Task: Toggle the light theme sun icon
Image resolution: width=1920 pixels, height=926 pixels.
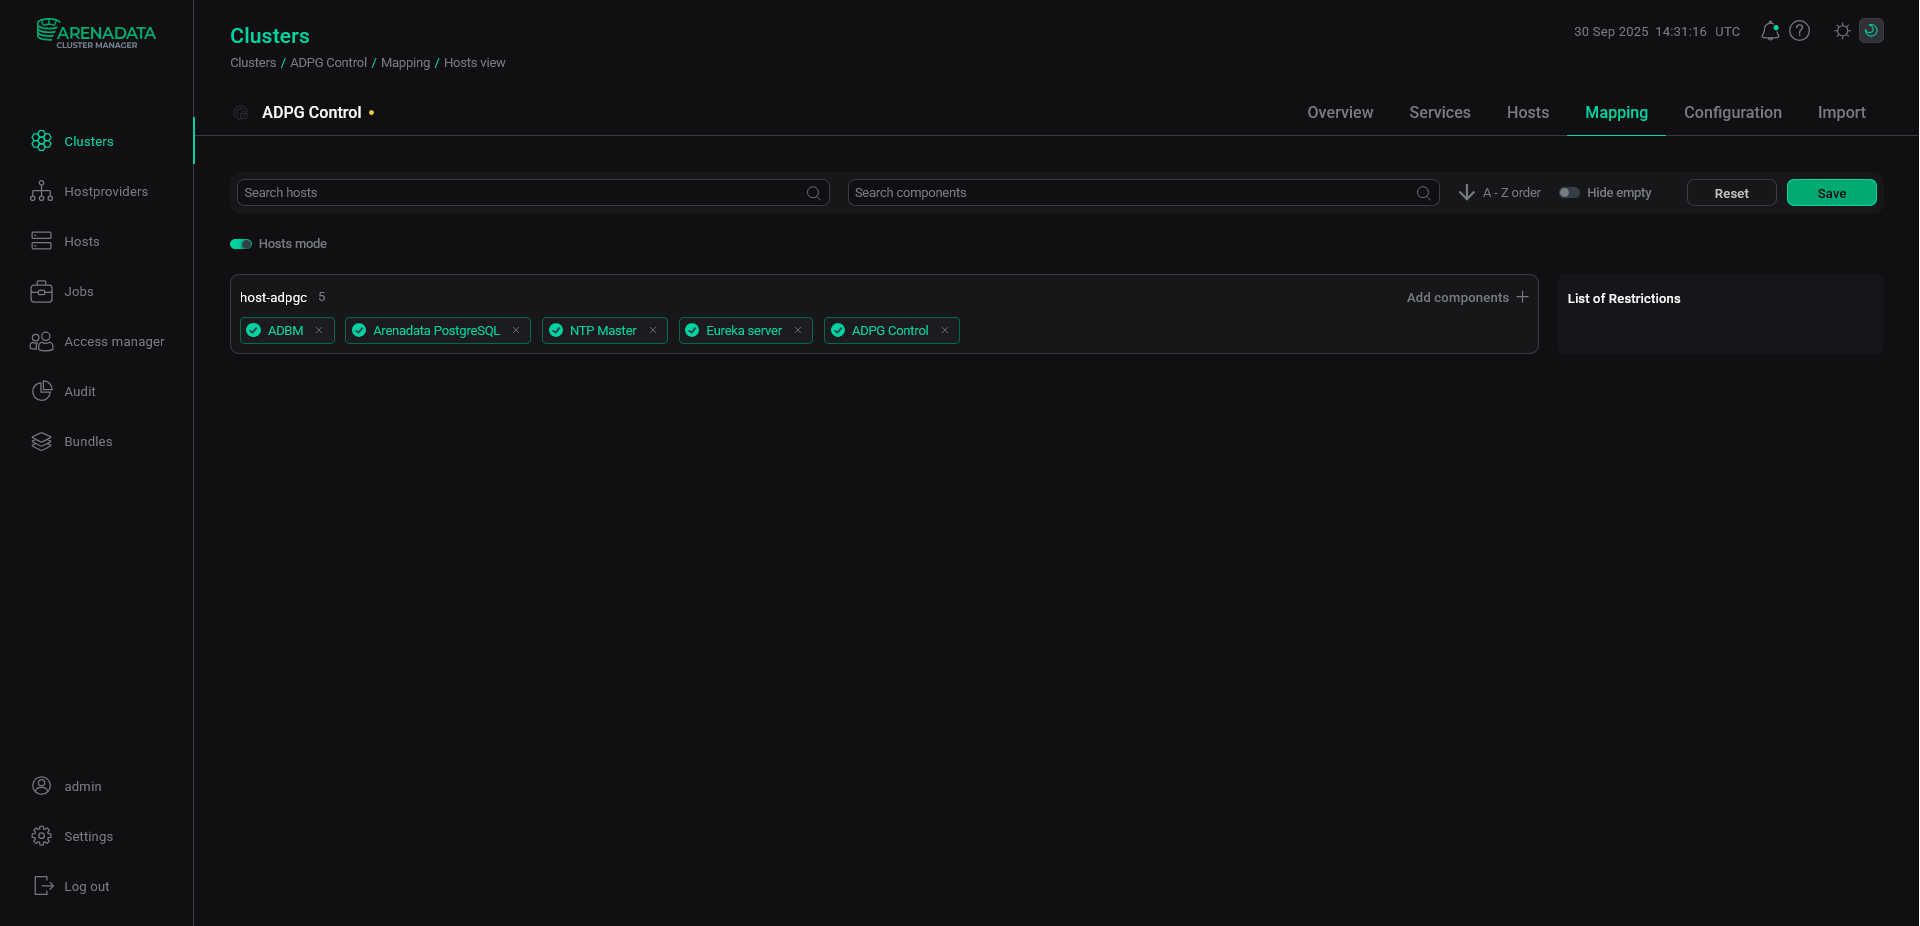Action: 1841,31
